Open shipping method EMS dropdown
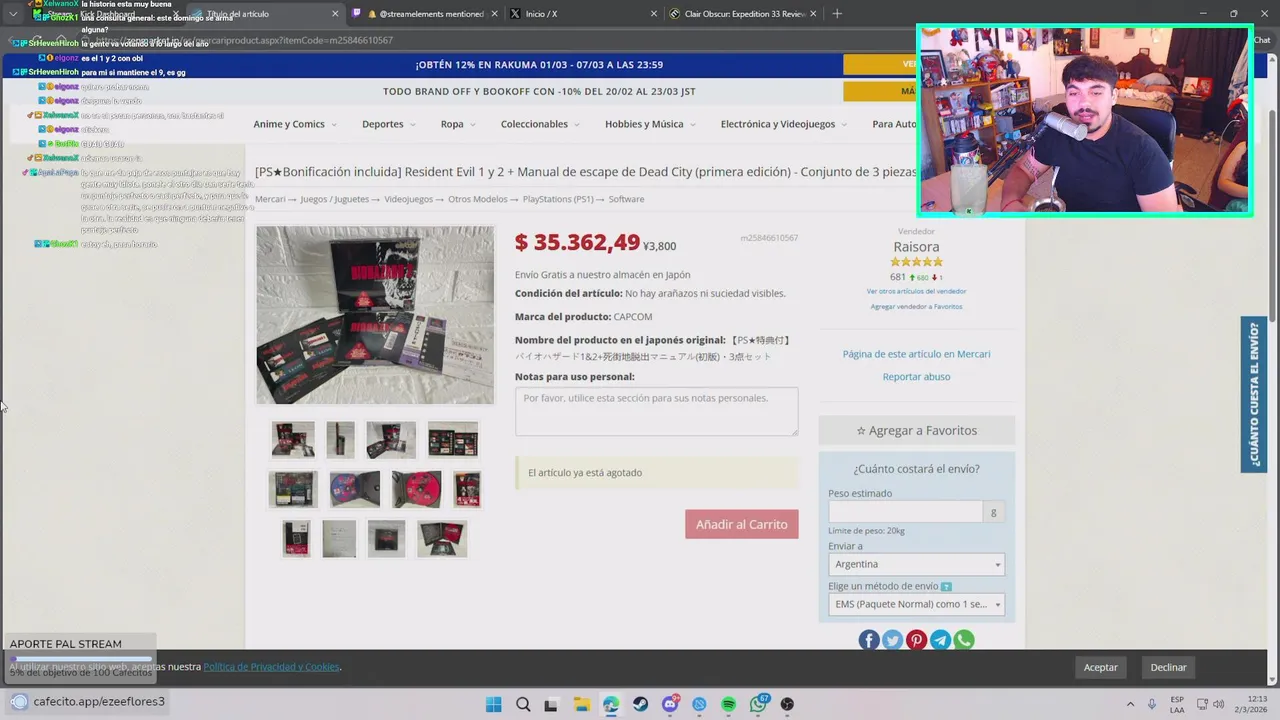1280x720 pixels. pyautogui.click(x=916, y=604)
